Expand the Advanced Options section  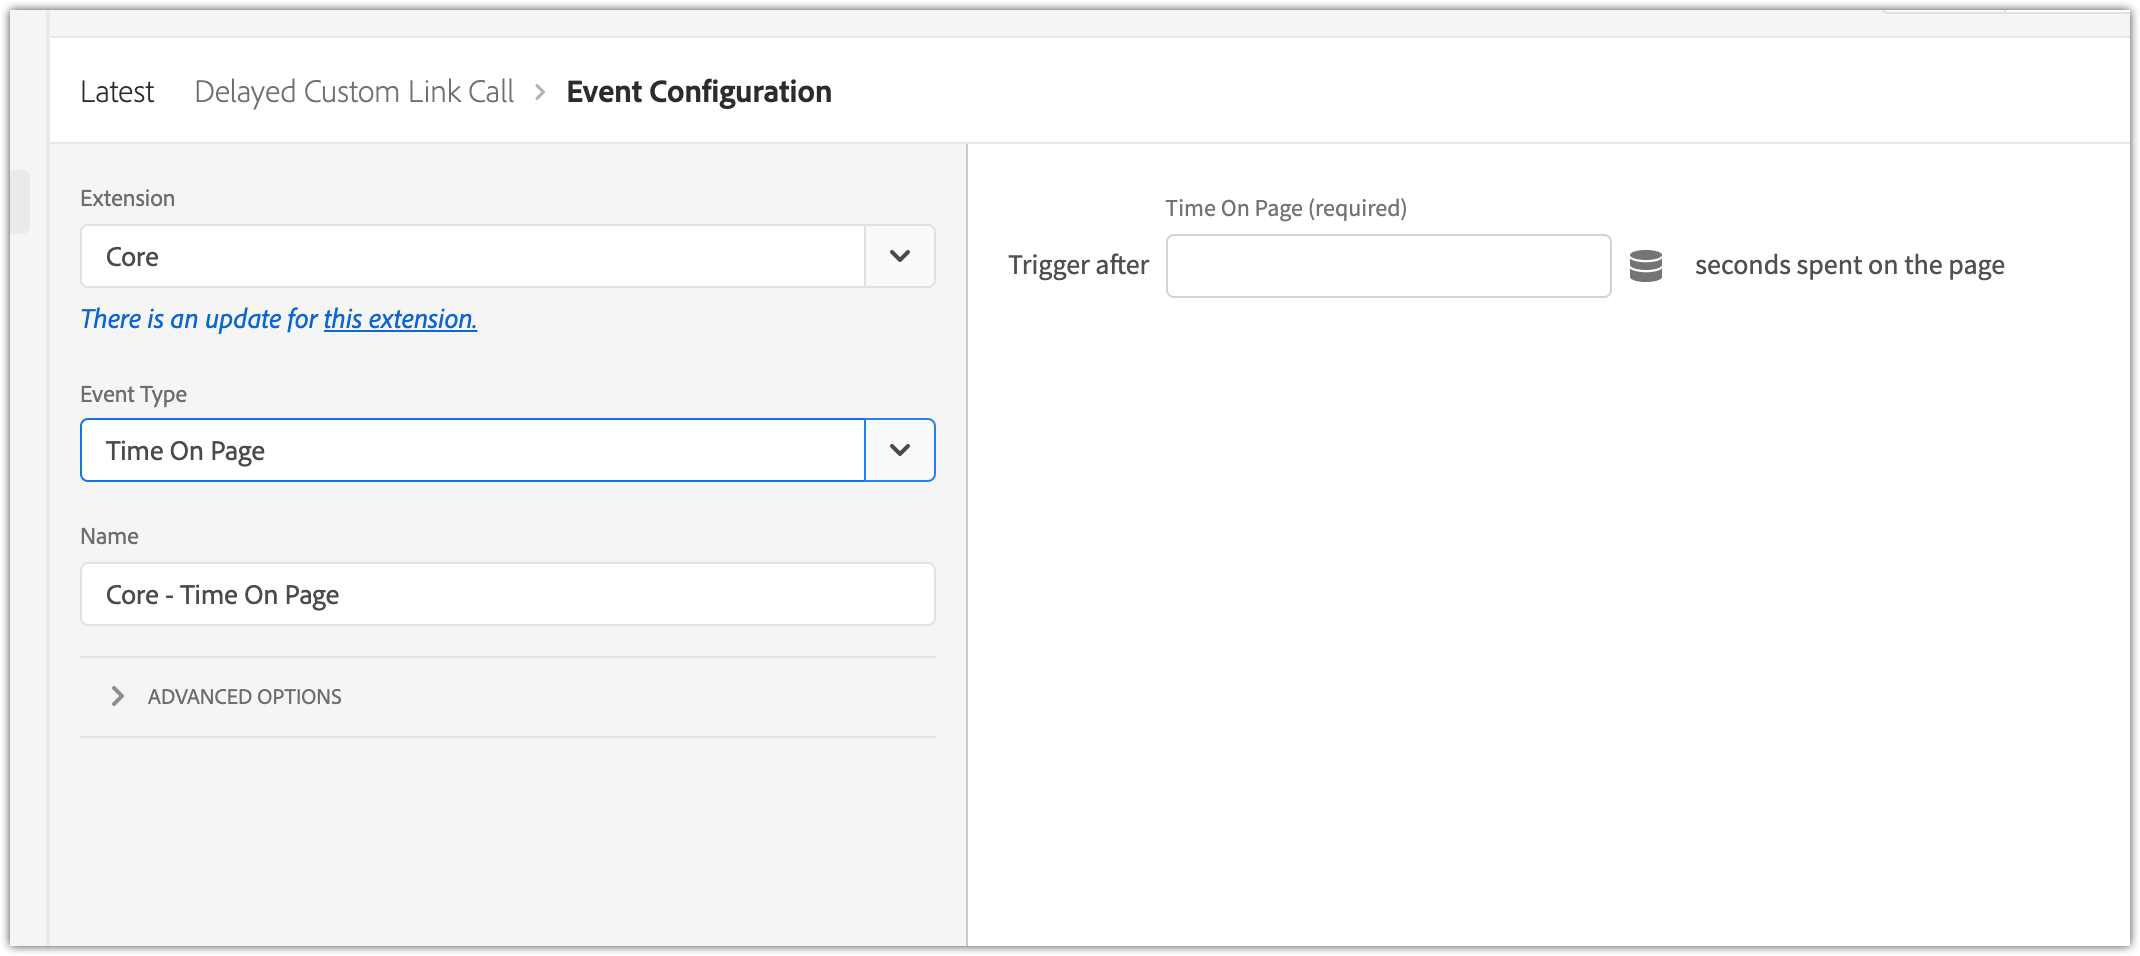[x=118, y=696]
